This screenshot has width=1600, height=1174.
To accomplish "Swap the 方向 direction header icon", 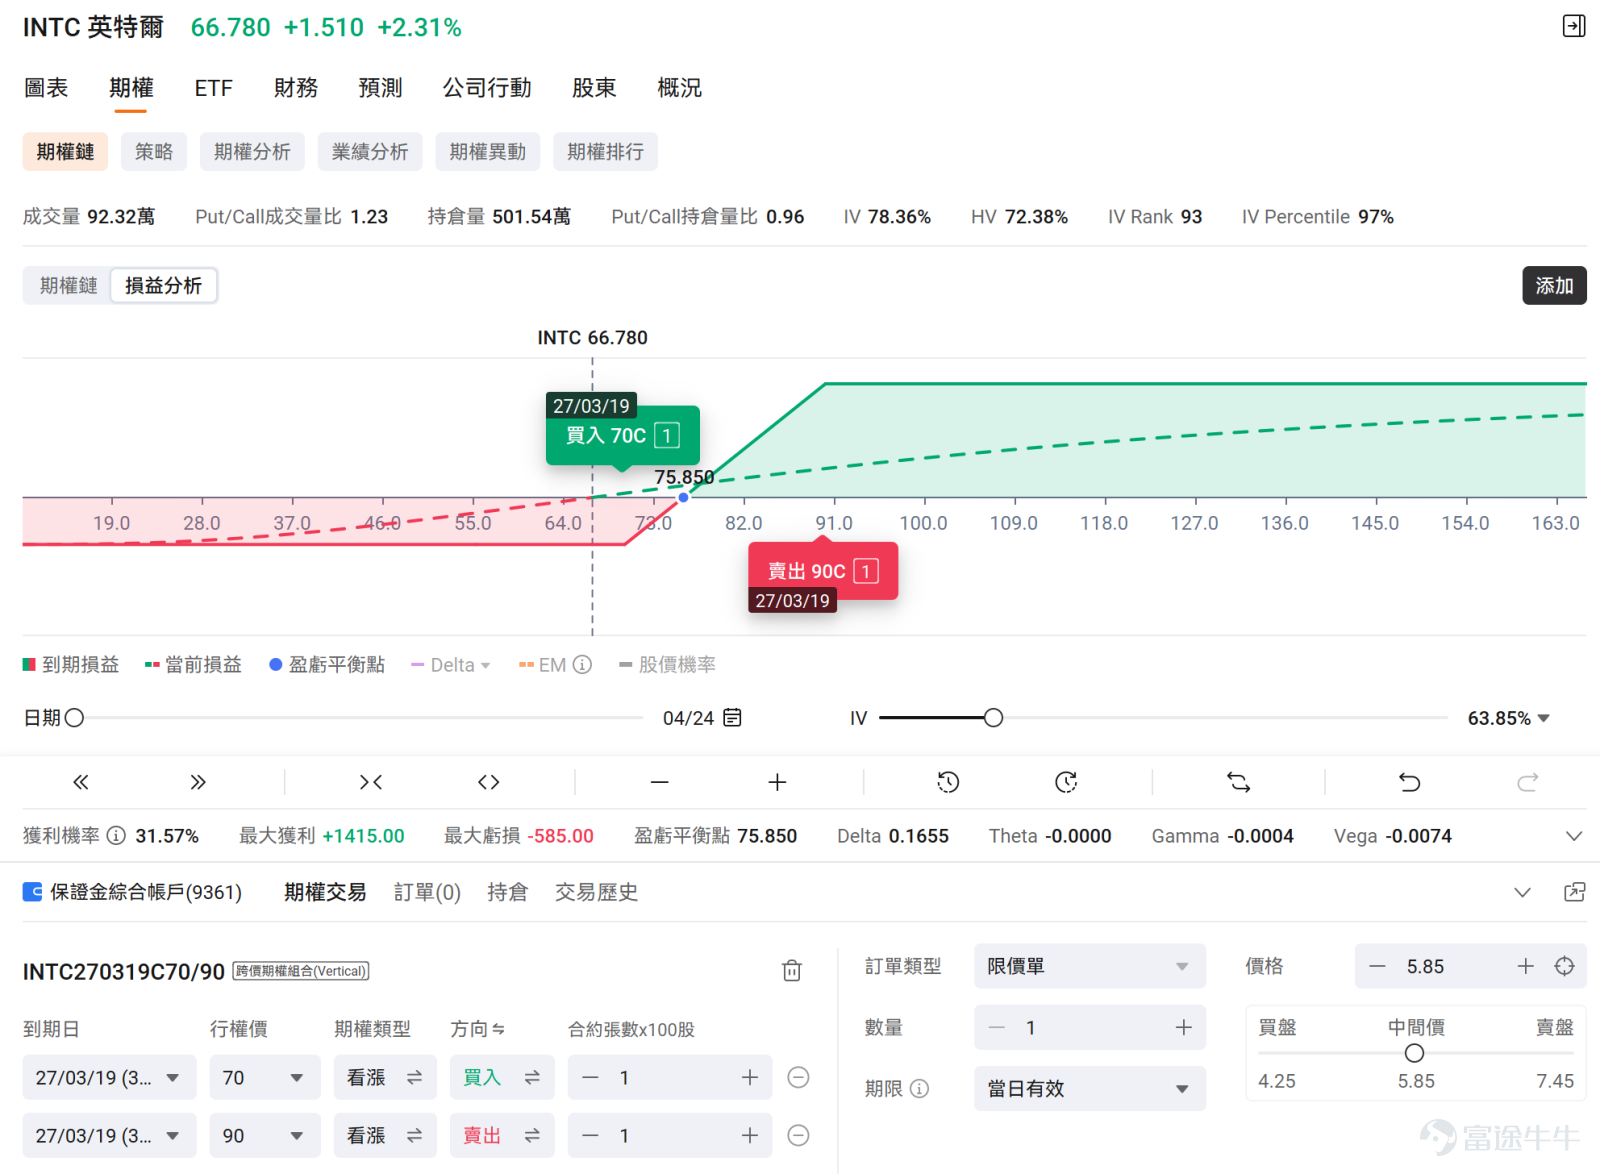I will (498, 1029).
